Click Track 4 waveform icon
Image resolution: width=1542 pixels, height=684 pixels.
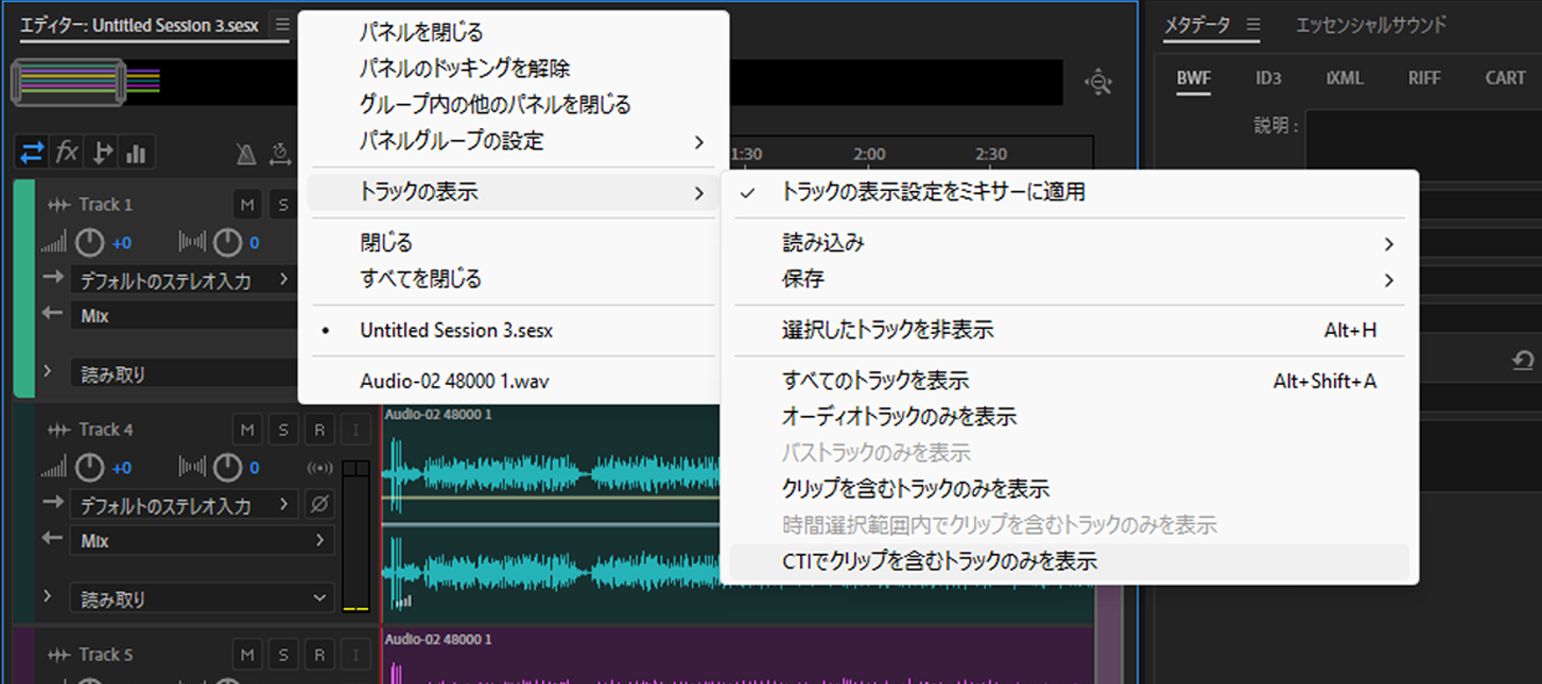coord(58,430)
